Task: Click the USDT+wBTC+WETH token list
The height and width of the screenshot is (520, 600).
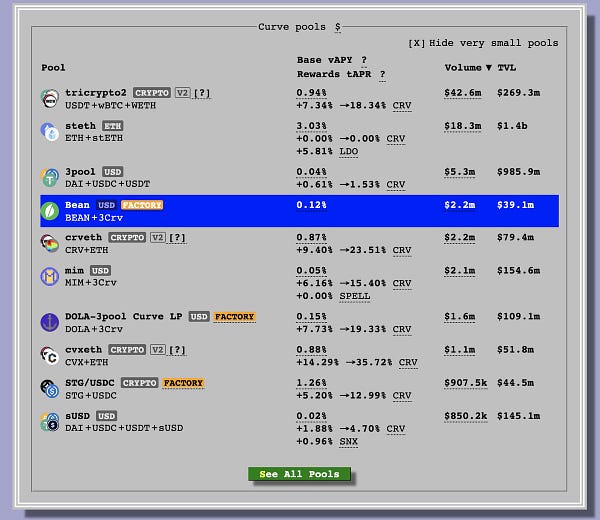Action: point(110,106)
